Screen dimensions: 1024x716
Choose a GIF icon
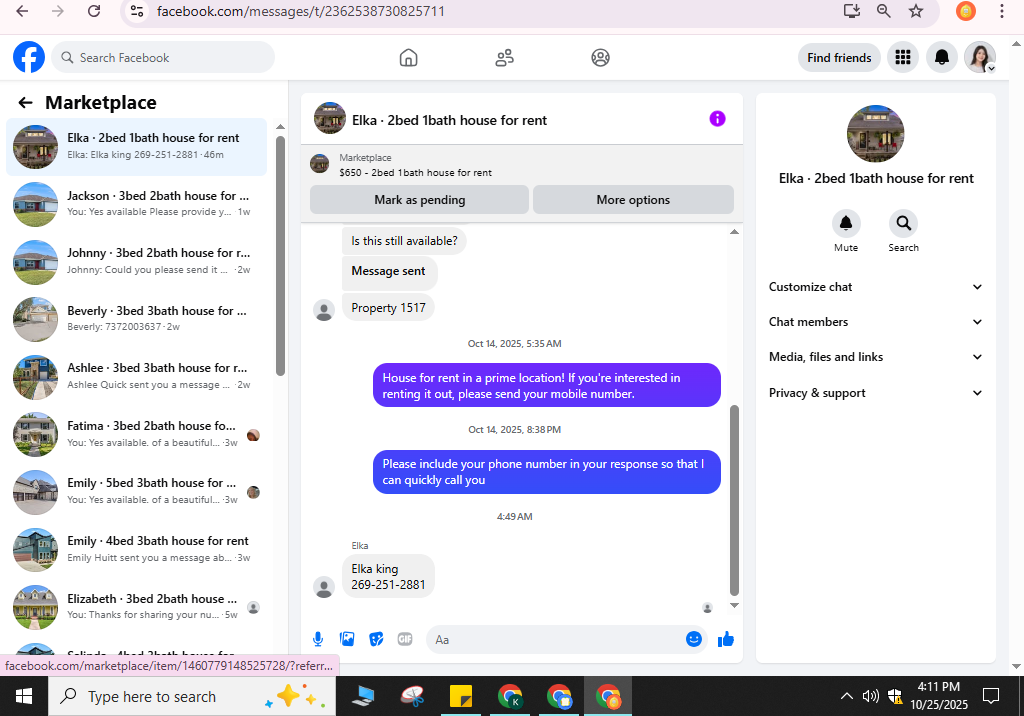[405, 639]
